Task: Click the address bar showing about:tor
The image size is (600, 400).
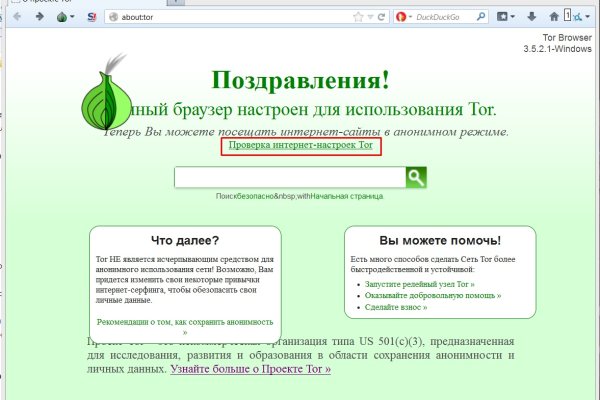Action: [x=230, y=17]
